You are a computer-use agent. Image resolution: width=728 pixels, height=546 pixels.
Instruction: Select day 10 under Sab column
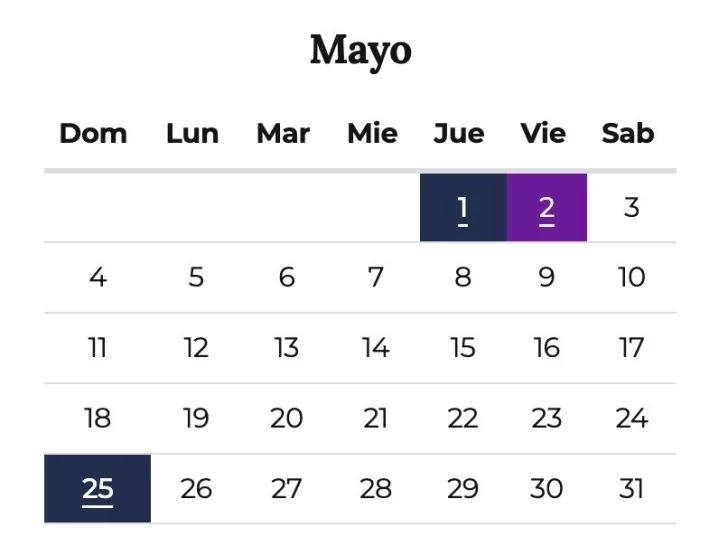click(631, 277)
